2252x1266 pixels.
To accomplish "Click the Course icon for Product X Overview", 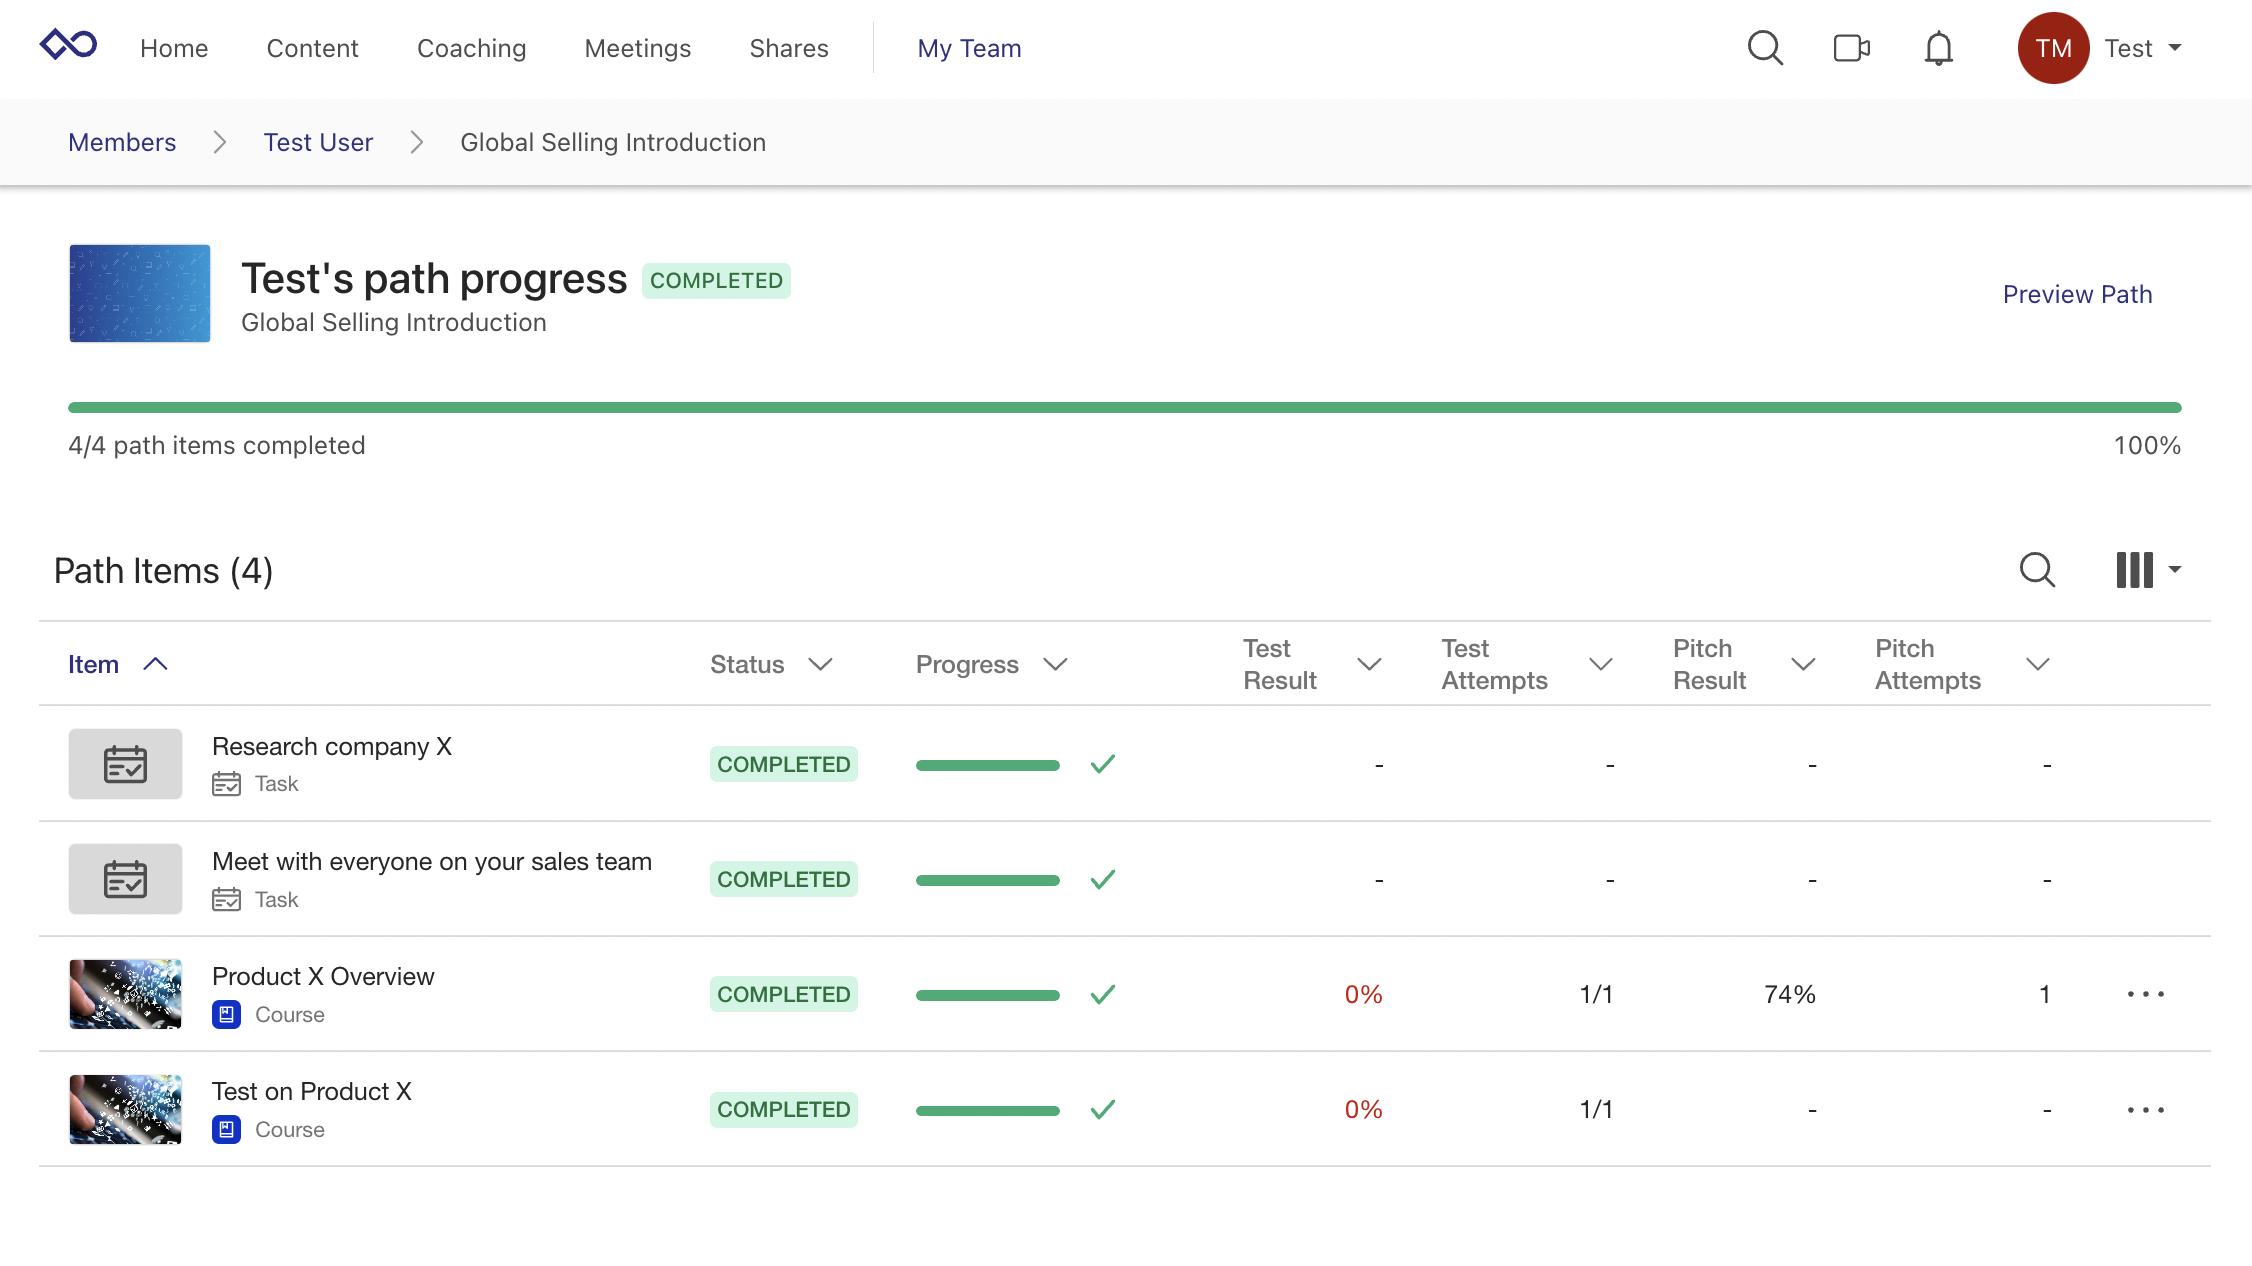I will click(227, 1014).
